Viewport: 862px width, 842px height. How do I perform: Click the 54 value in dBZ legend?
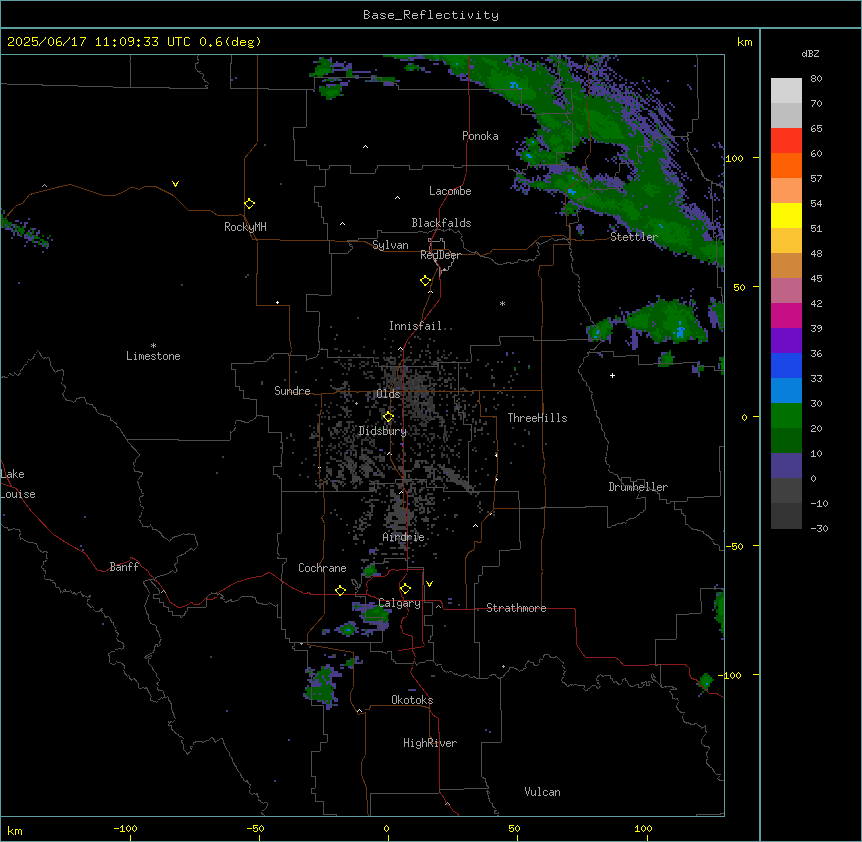tap(816, 204)
